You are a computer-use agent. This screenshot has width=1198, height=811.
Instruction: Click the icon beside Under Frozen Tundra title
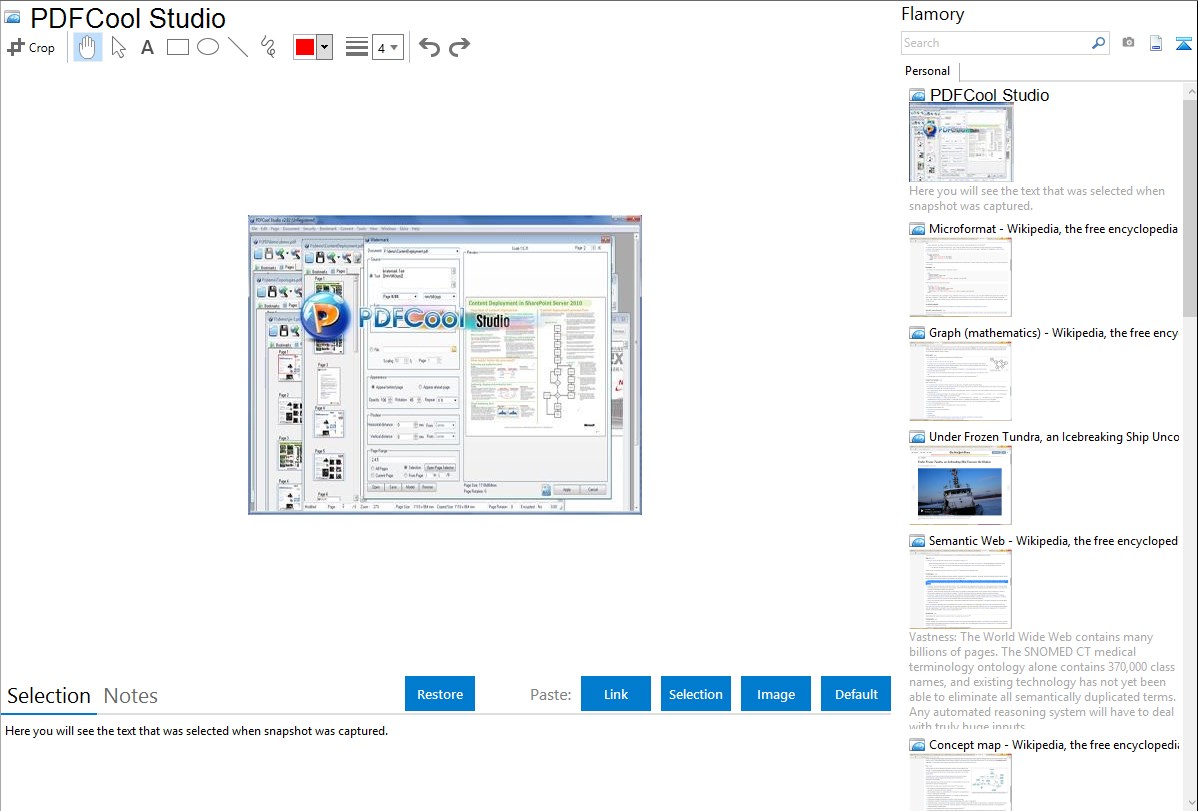tap(918, 437)
